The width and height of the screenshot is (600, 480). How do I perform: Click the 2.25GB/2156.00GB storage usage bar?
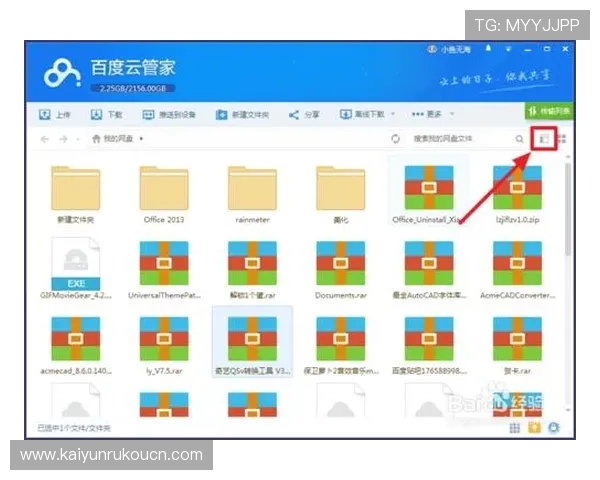point(132,88)
